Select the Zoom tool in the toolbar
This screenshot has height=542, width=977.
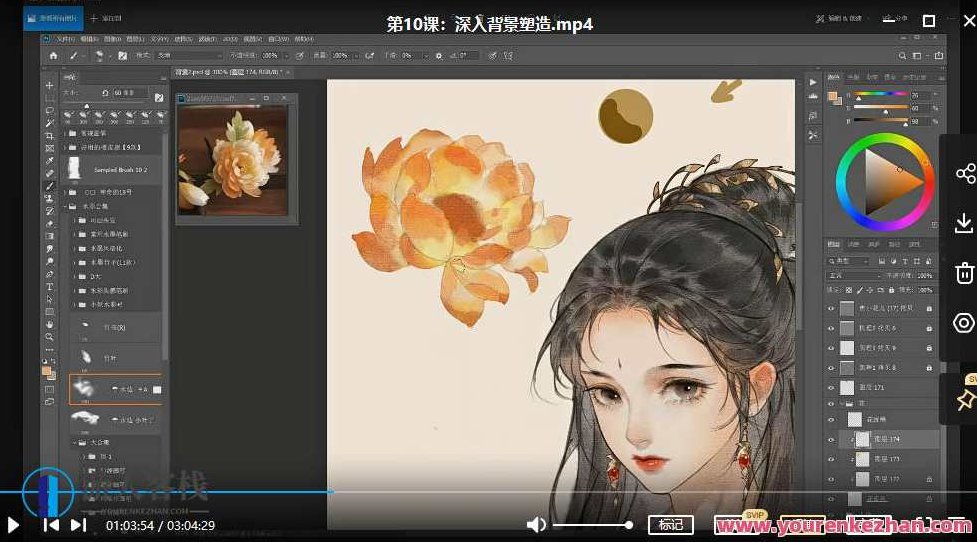[x=50, y=337]
